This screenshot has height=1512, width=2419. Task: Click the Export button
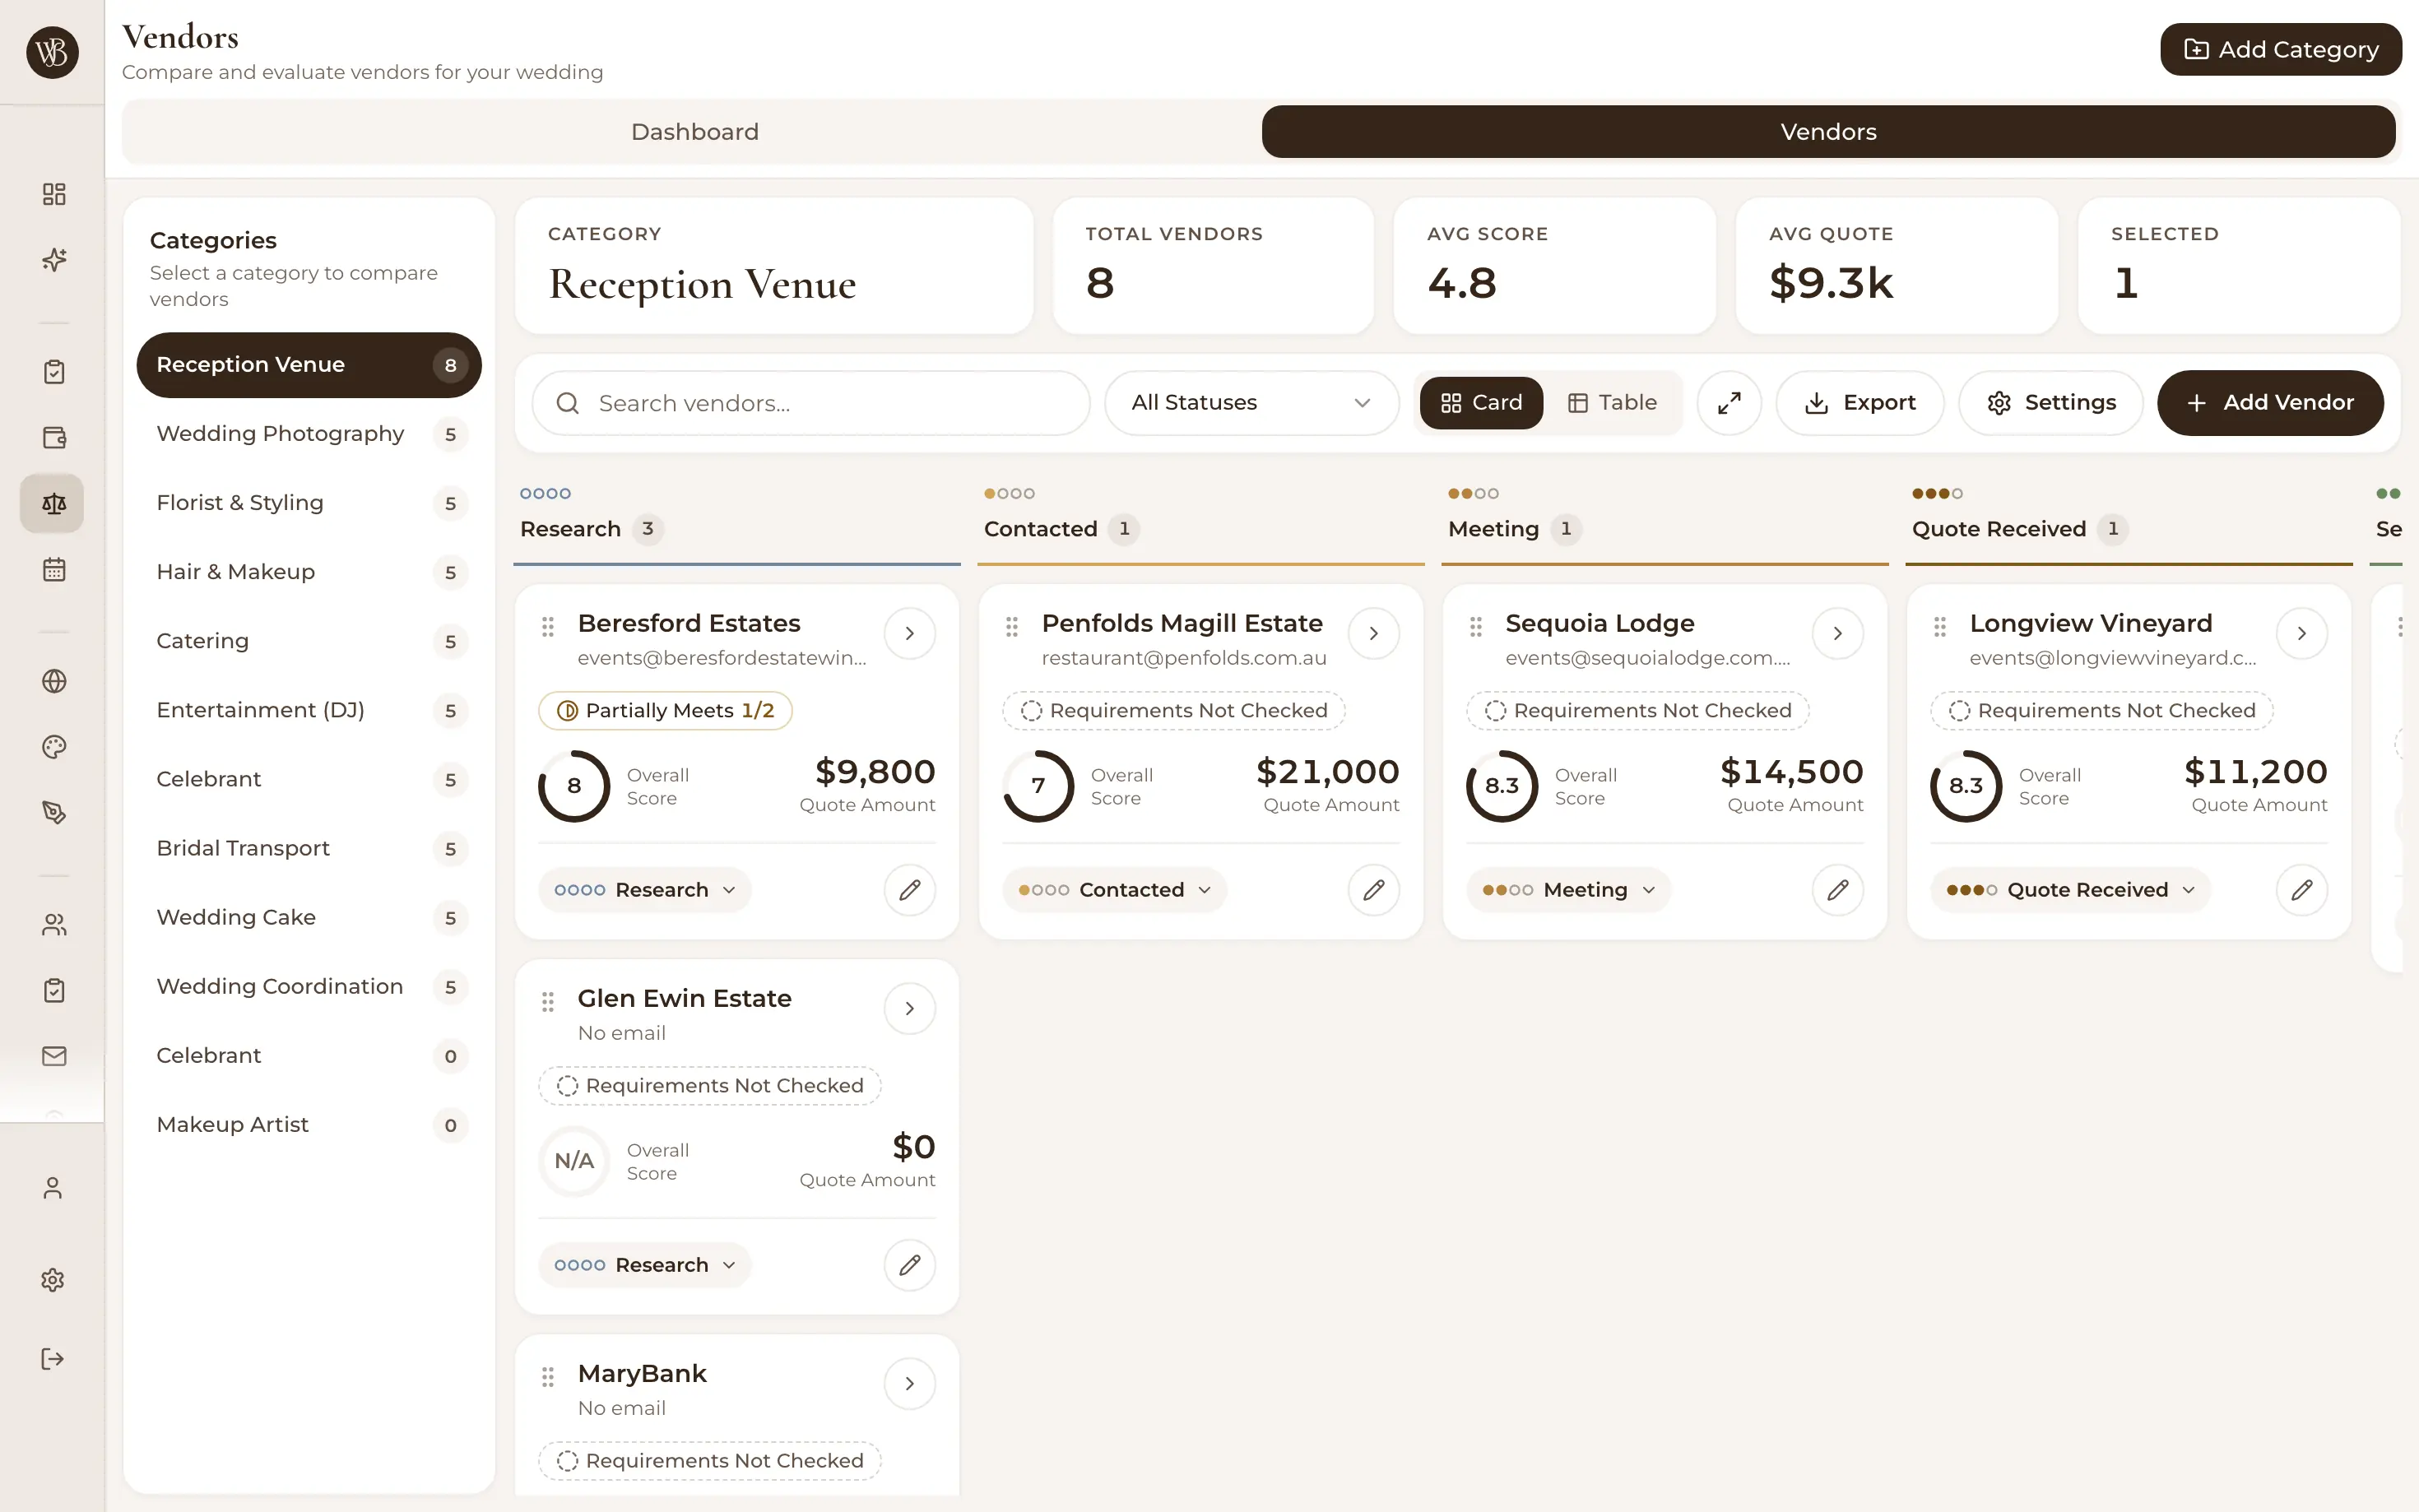click(x=1859, y=403)
